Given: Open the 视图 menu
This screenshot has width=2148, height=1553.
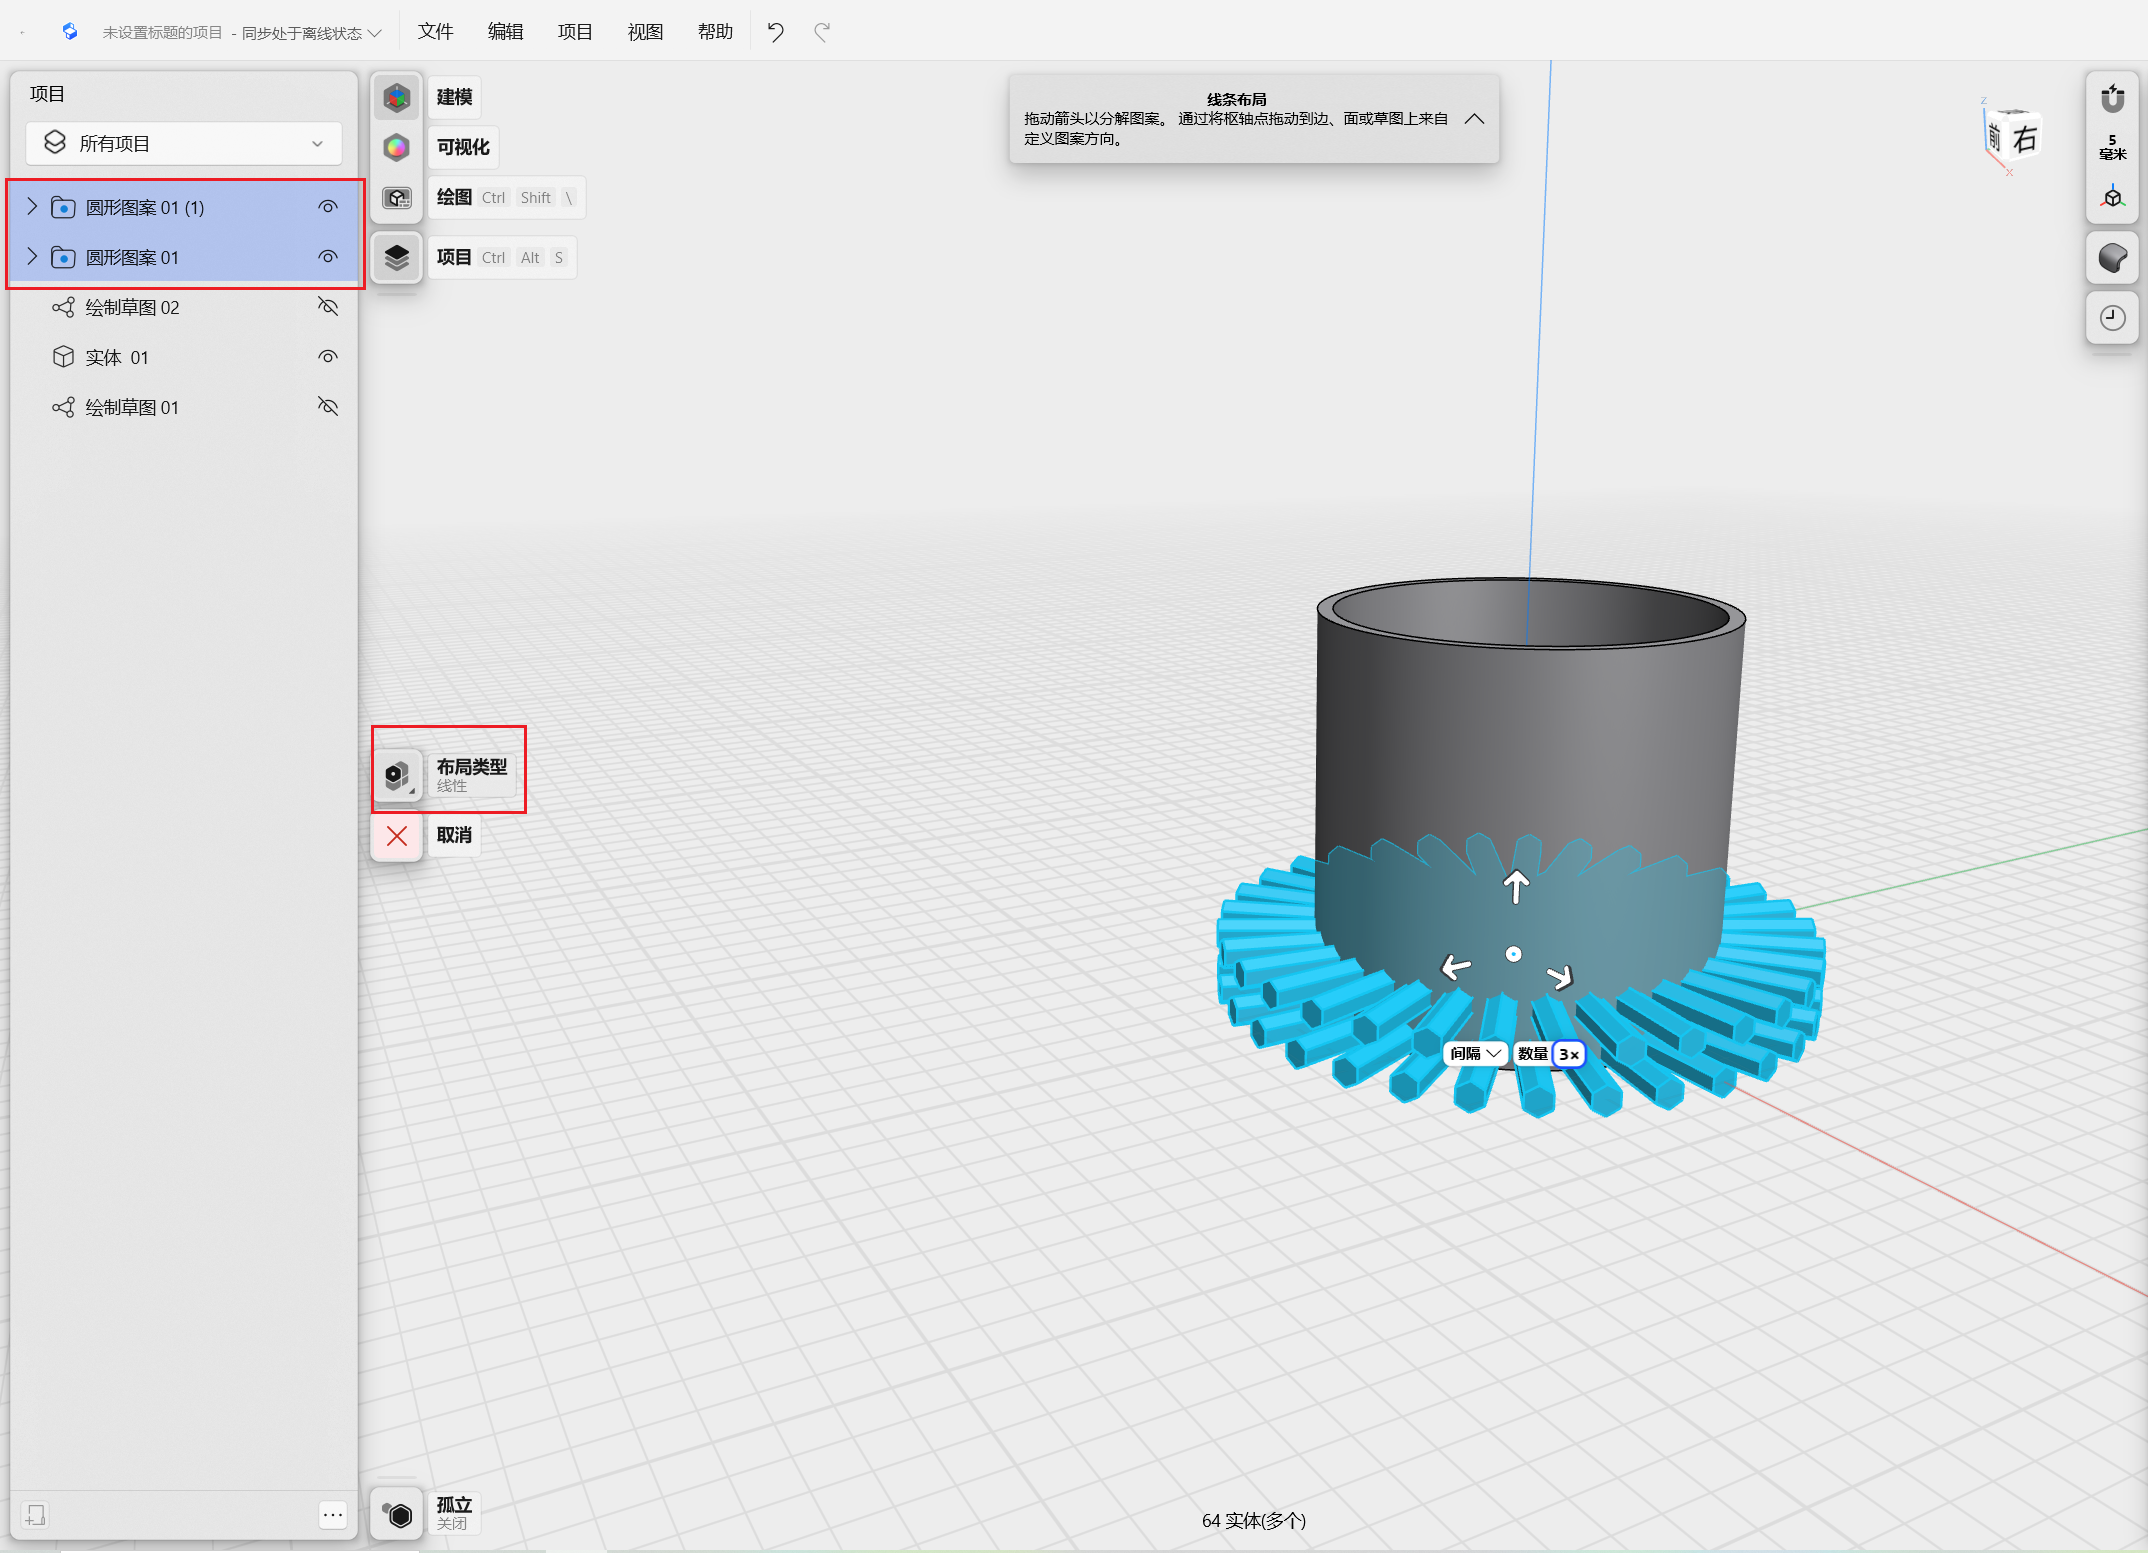Looking at the screenshot, I should click(x=645, y=32).
